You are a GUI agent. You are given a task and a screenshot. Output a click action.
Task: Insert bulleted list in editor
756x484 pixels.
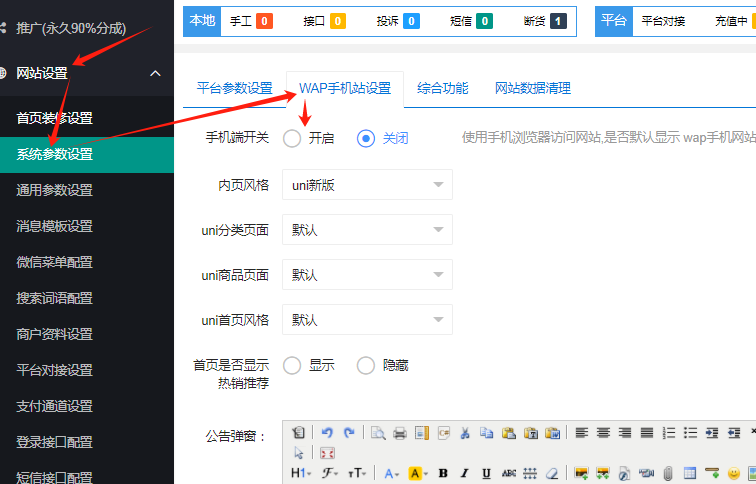pyautogui.click(x=690, y=433)
